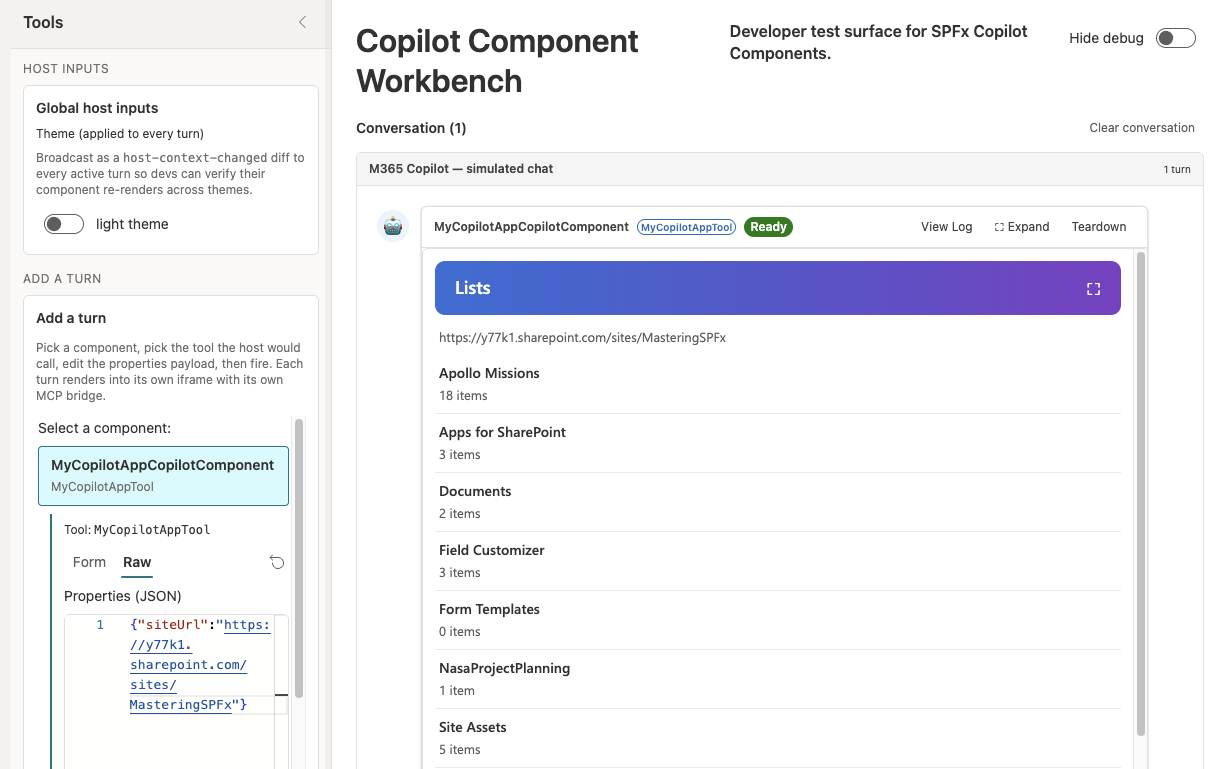Click the site URL under the Lists header

pyautogui.click(x=582, y=338)
